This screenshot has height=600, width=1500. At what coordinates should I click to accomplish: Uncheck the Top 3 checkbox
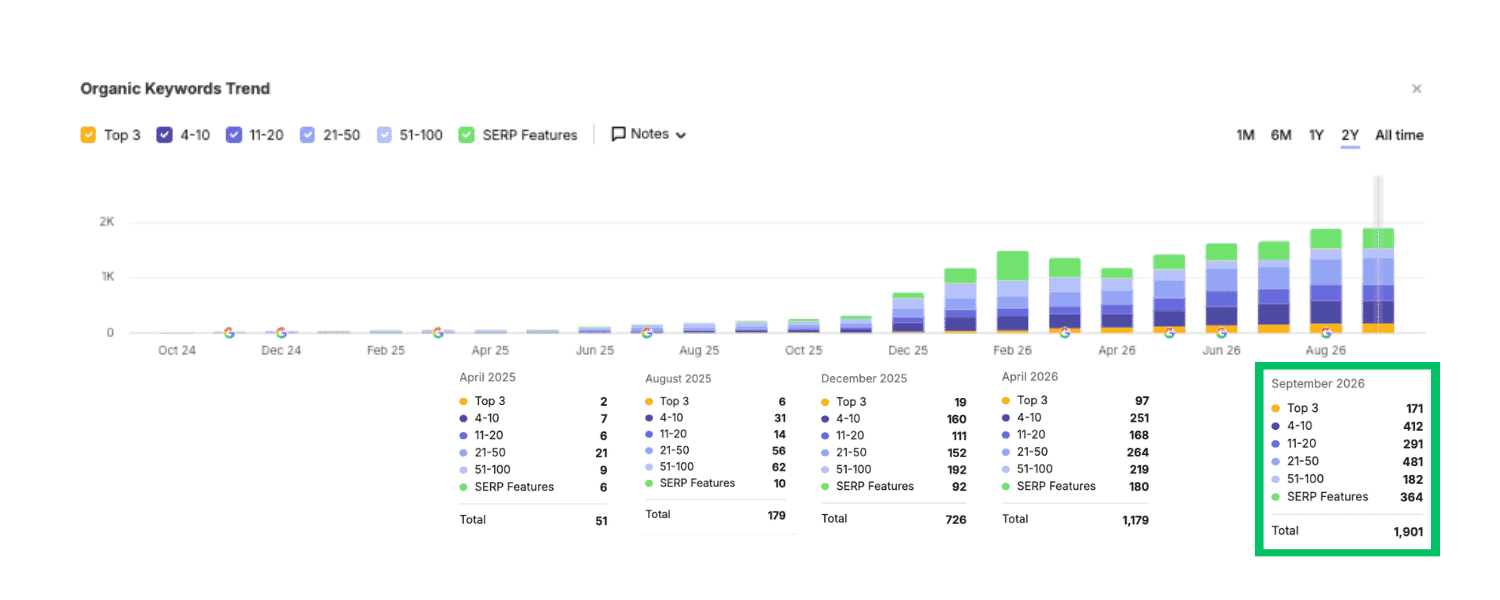click(x=88, y=135)
